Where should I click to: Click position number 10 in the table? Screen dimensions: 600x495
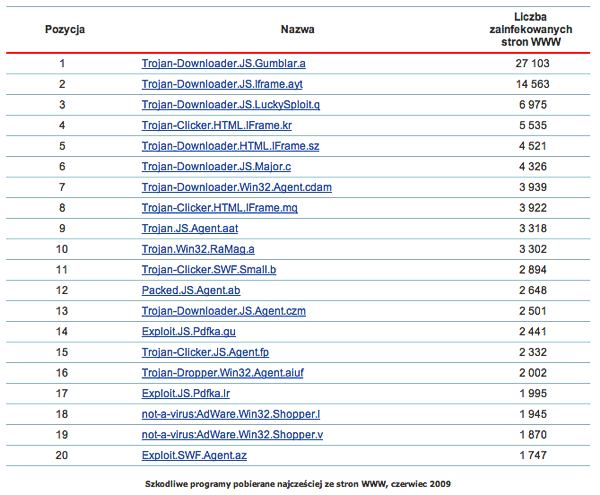(x=62, y=249)
